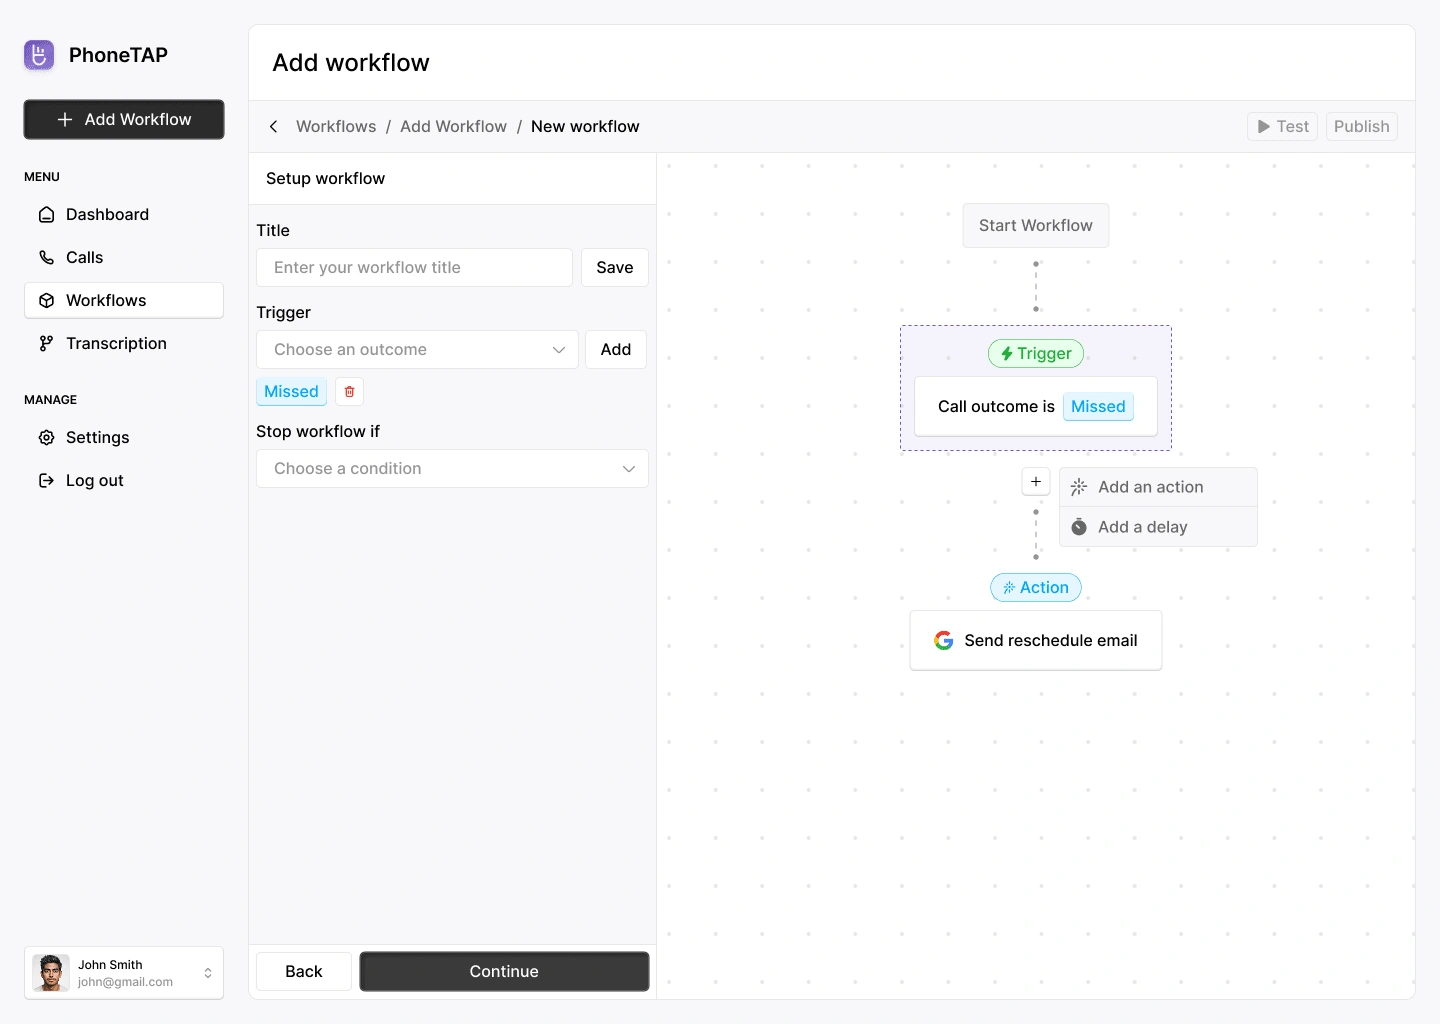The height and width of the screenshot is (1024, 1440).
Task: Click the Publish button
Action: 1361,127
